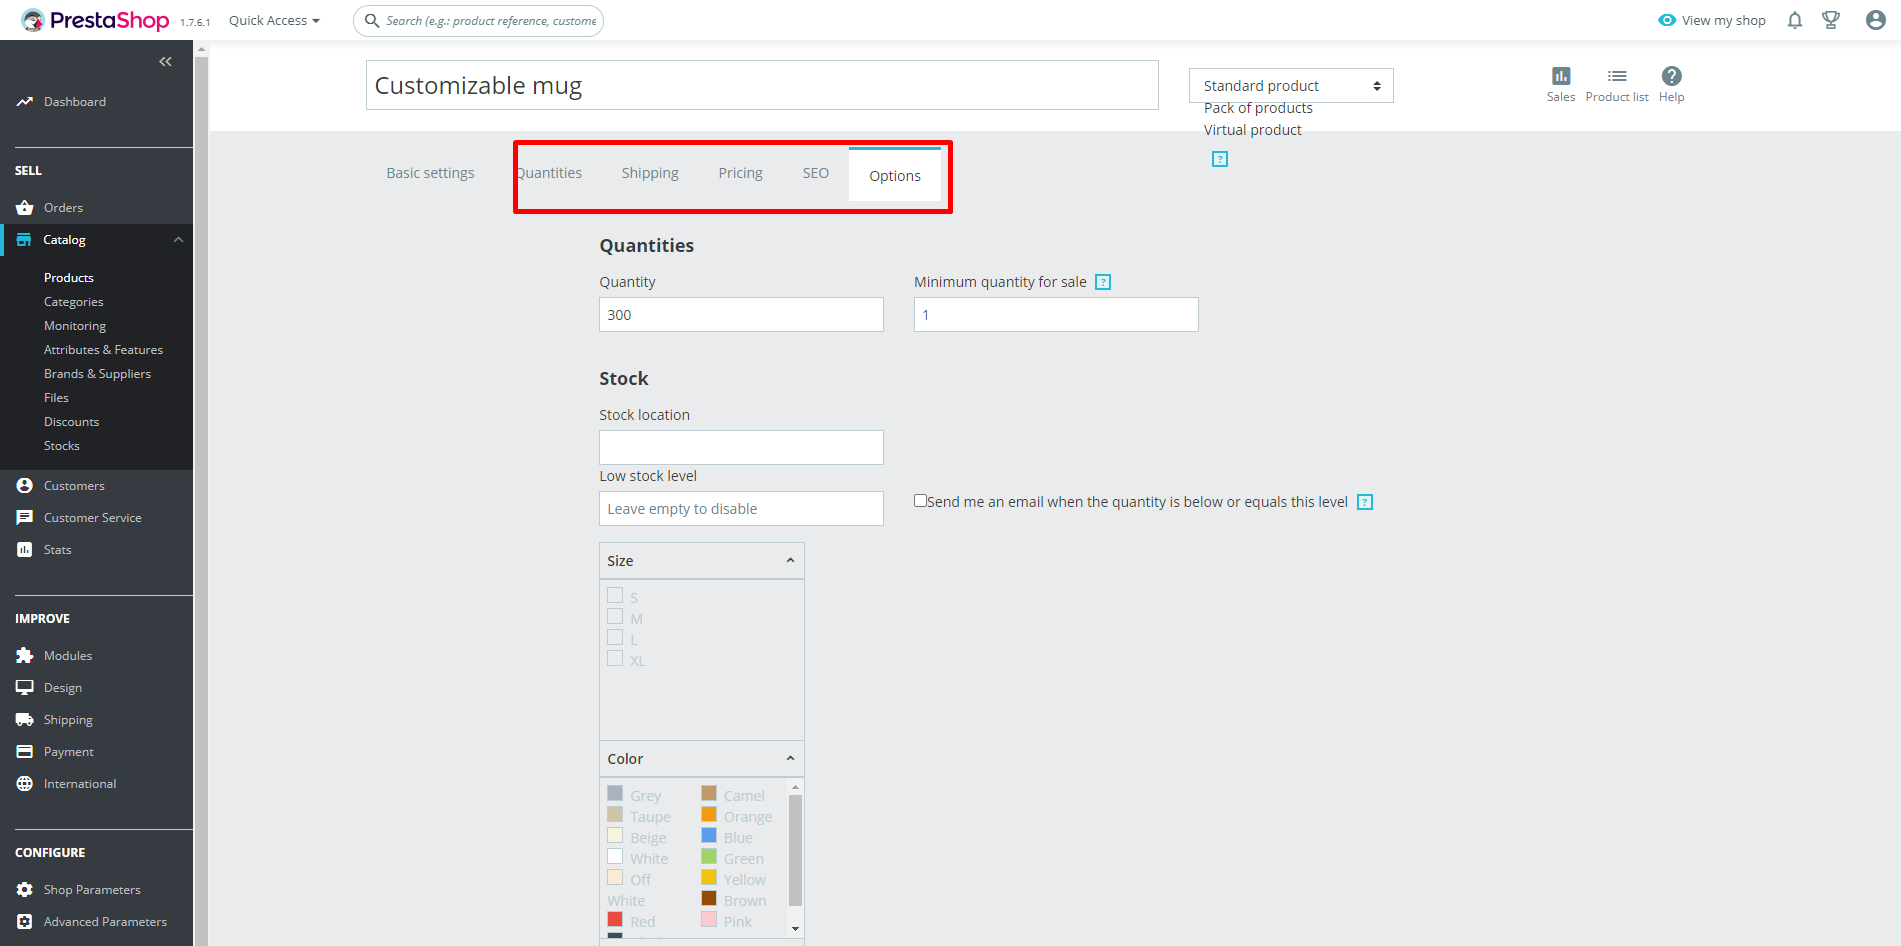Viewport: 1901px width, 946px height.
Task: Select Pack of products option
Action: [1258, 108]
